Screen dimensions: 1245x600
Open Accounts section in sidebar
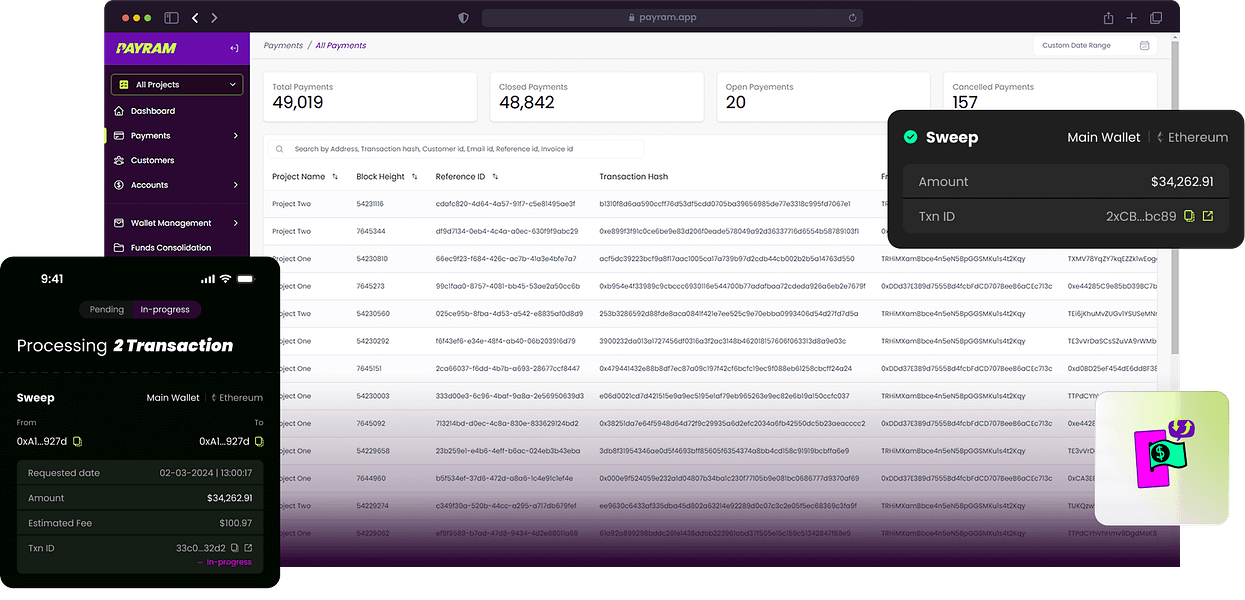149,185
